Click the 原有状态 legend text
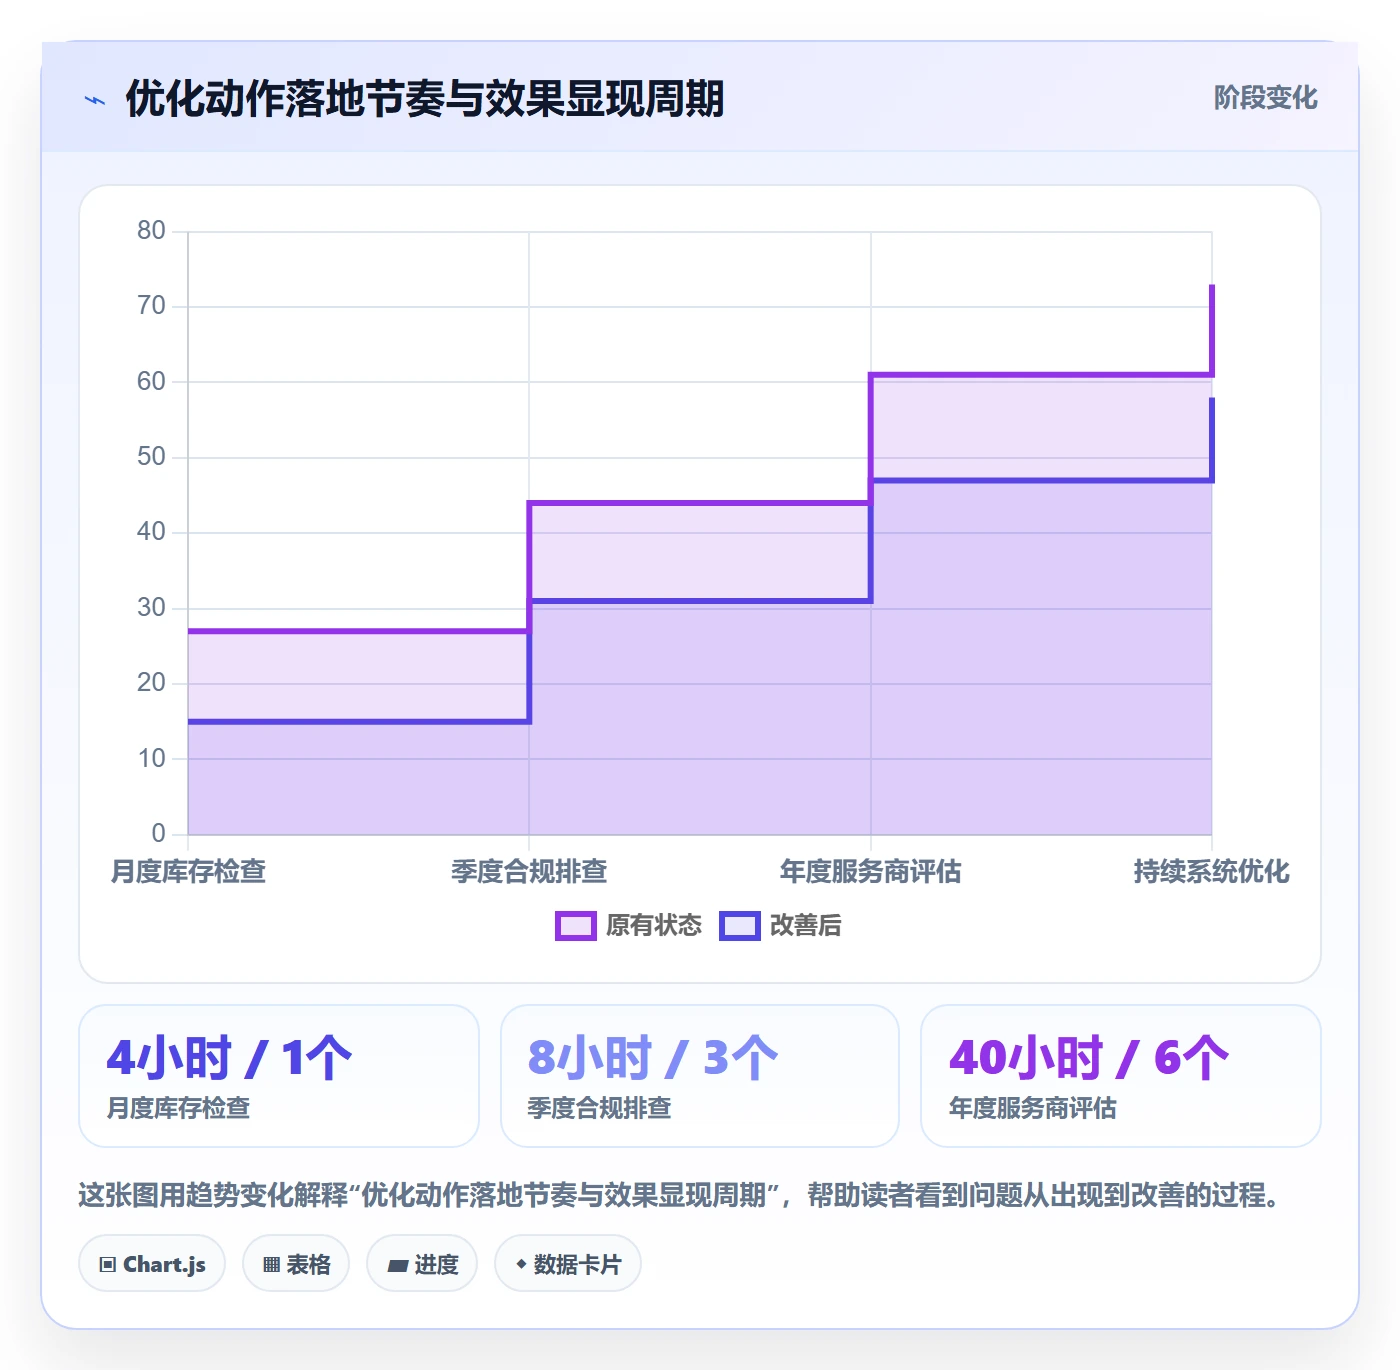Image resolution: width=1400 pixels, height=1370 pixels. click(x=654, y=926)
